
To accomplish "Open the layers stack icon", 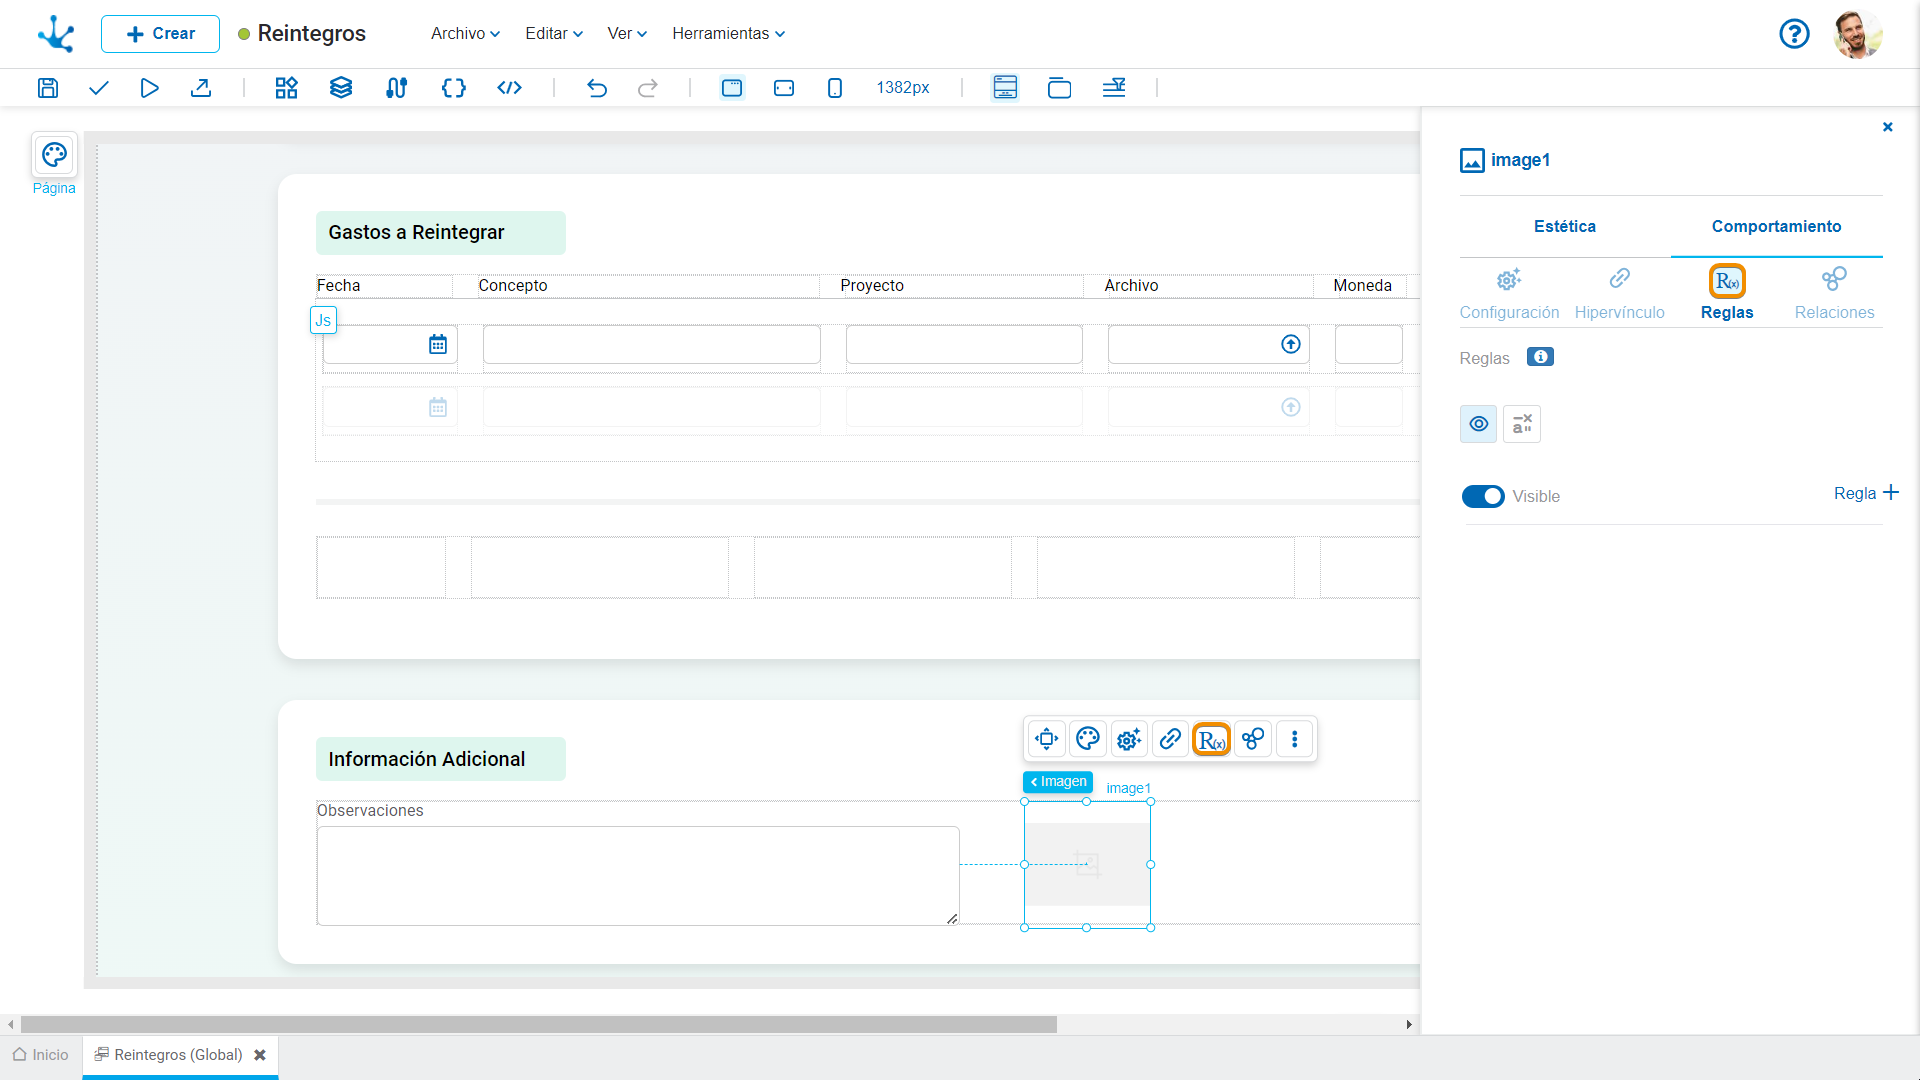I will (x=341, y=88).
